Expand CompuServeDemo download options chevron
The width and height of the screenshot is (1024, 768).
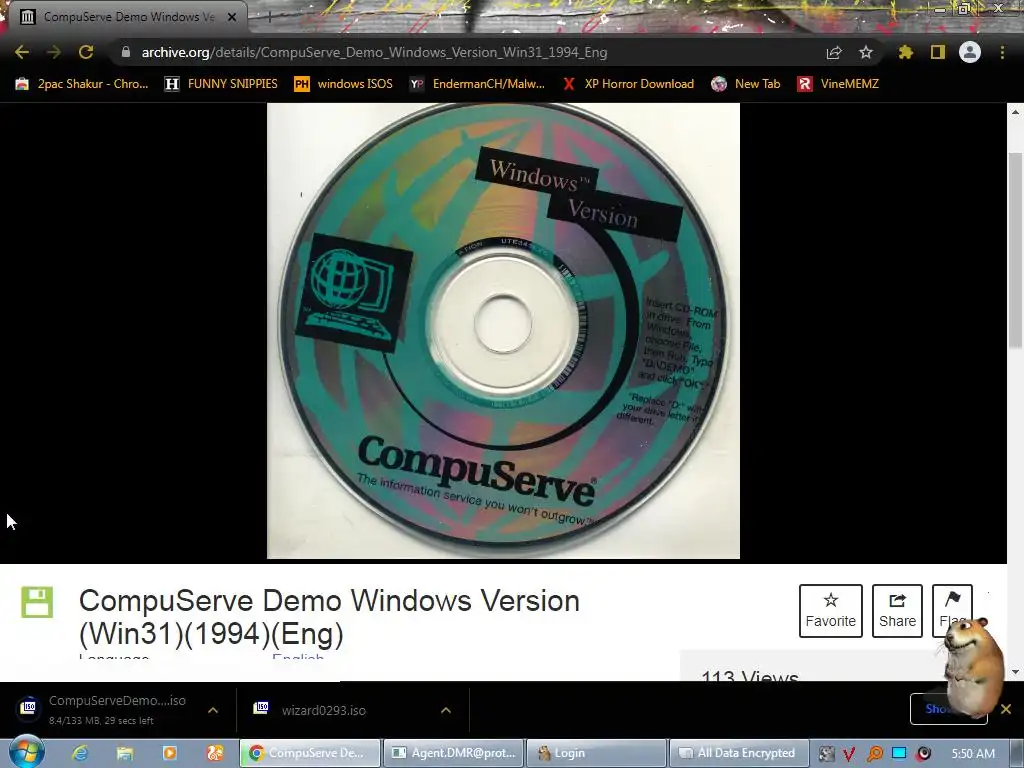pos(213,710)
